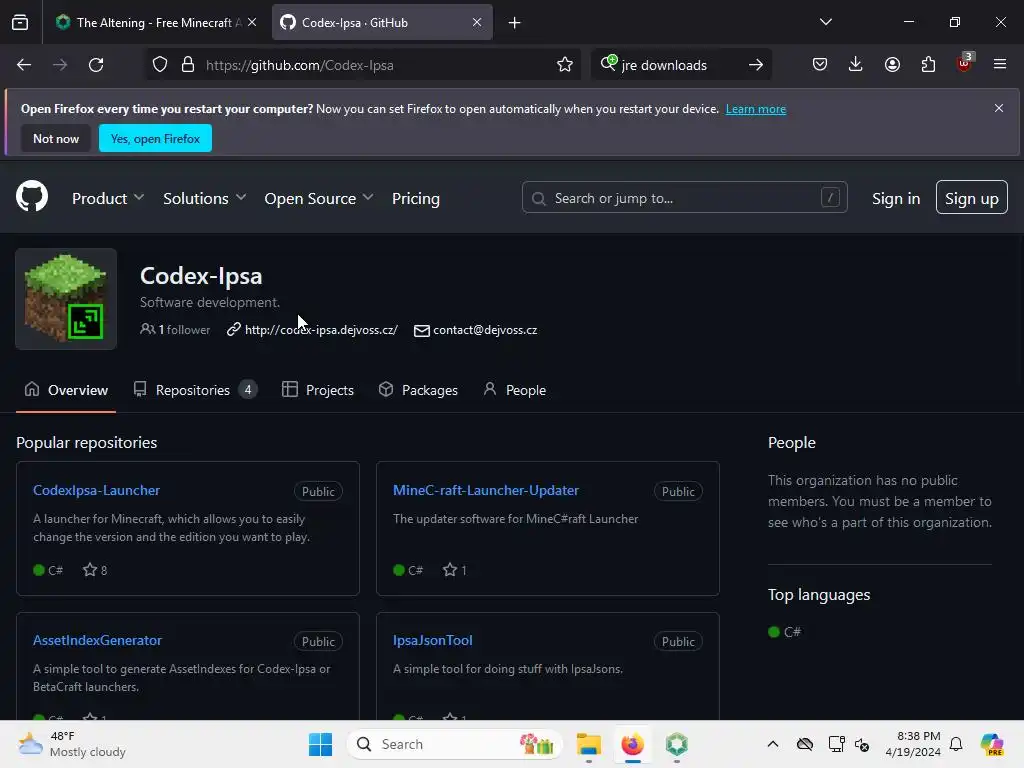The width and height of the screenshot is (1024, 768).
Task: Expand the Open Source menu
Action: pyautogui.click(x=319, y=199)
